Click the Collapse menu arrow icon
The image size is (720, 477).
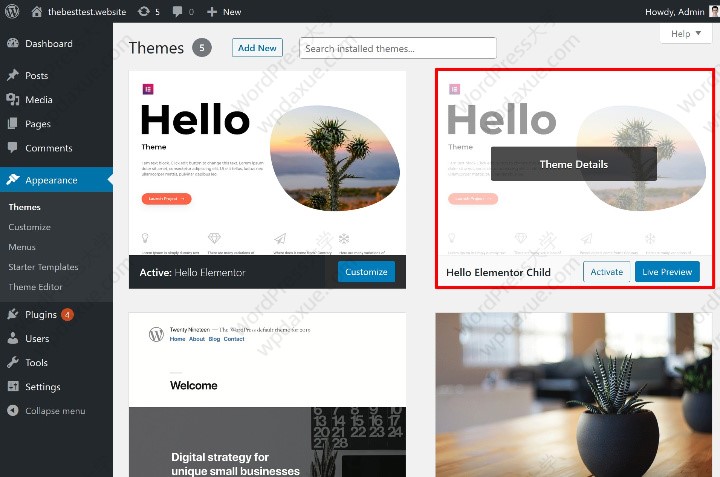[13, 410]
